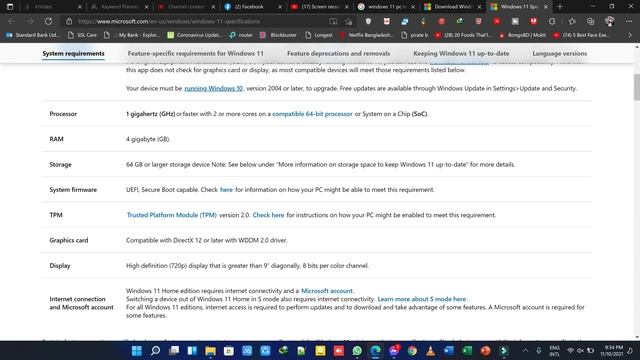This screenshot has height=360, width=640.
Task: Open Messenger from taskbar
Action: pos(394,351)
